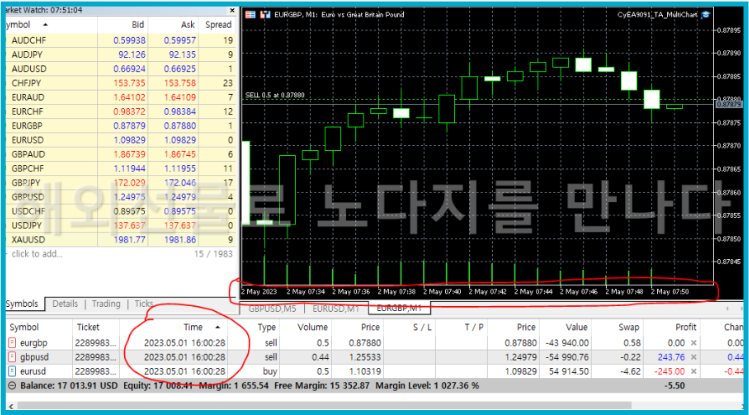Select the eurusd buy position row
749x415 pixels.
(374, 371)
